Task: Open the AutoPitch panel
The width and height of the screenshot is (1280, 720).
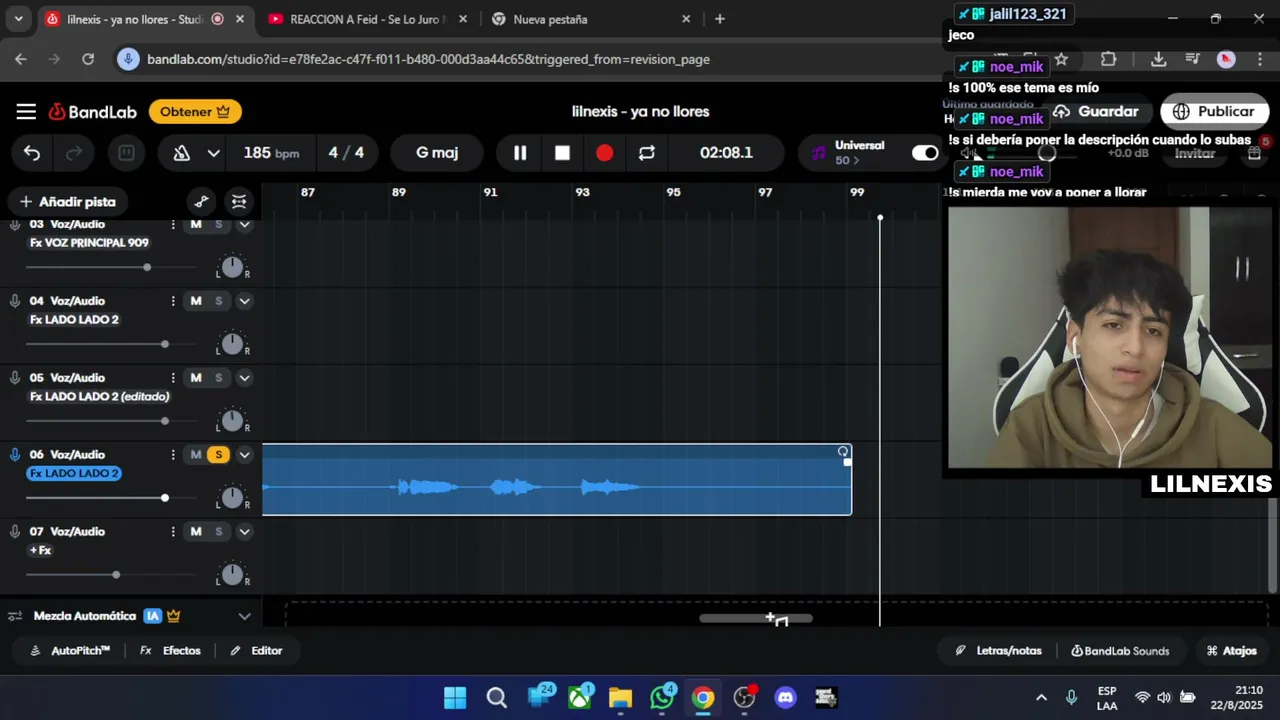Action: point(69,651)
